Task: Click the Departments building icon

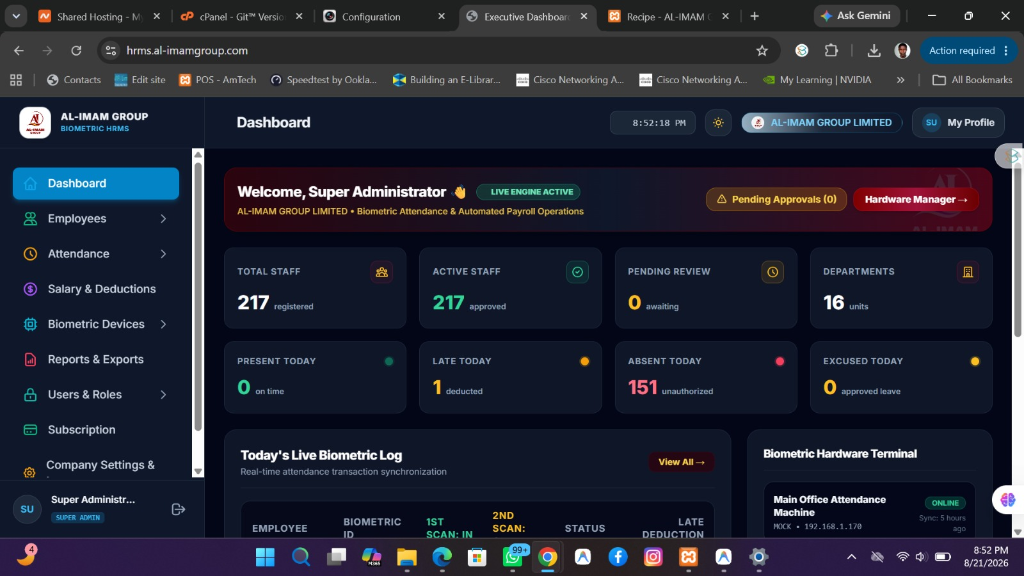Action: 968,272
